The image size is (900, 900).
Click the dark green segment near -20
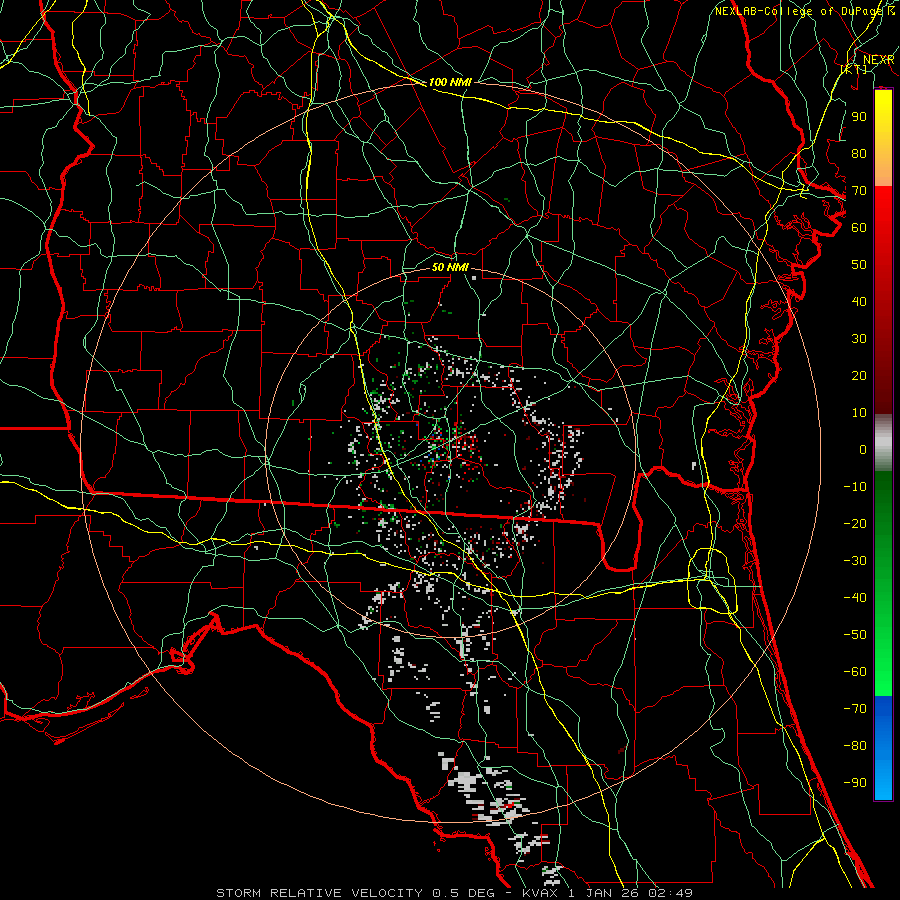(883, 517)
